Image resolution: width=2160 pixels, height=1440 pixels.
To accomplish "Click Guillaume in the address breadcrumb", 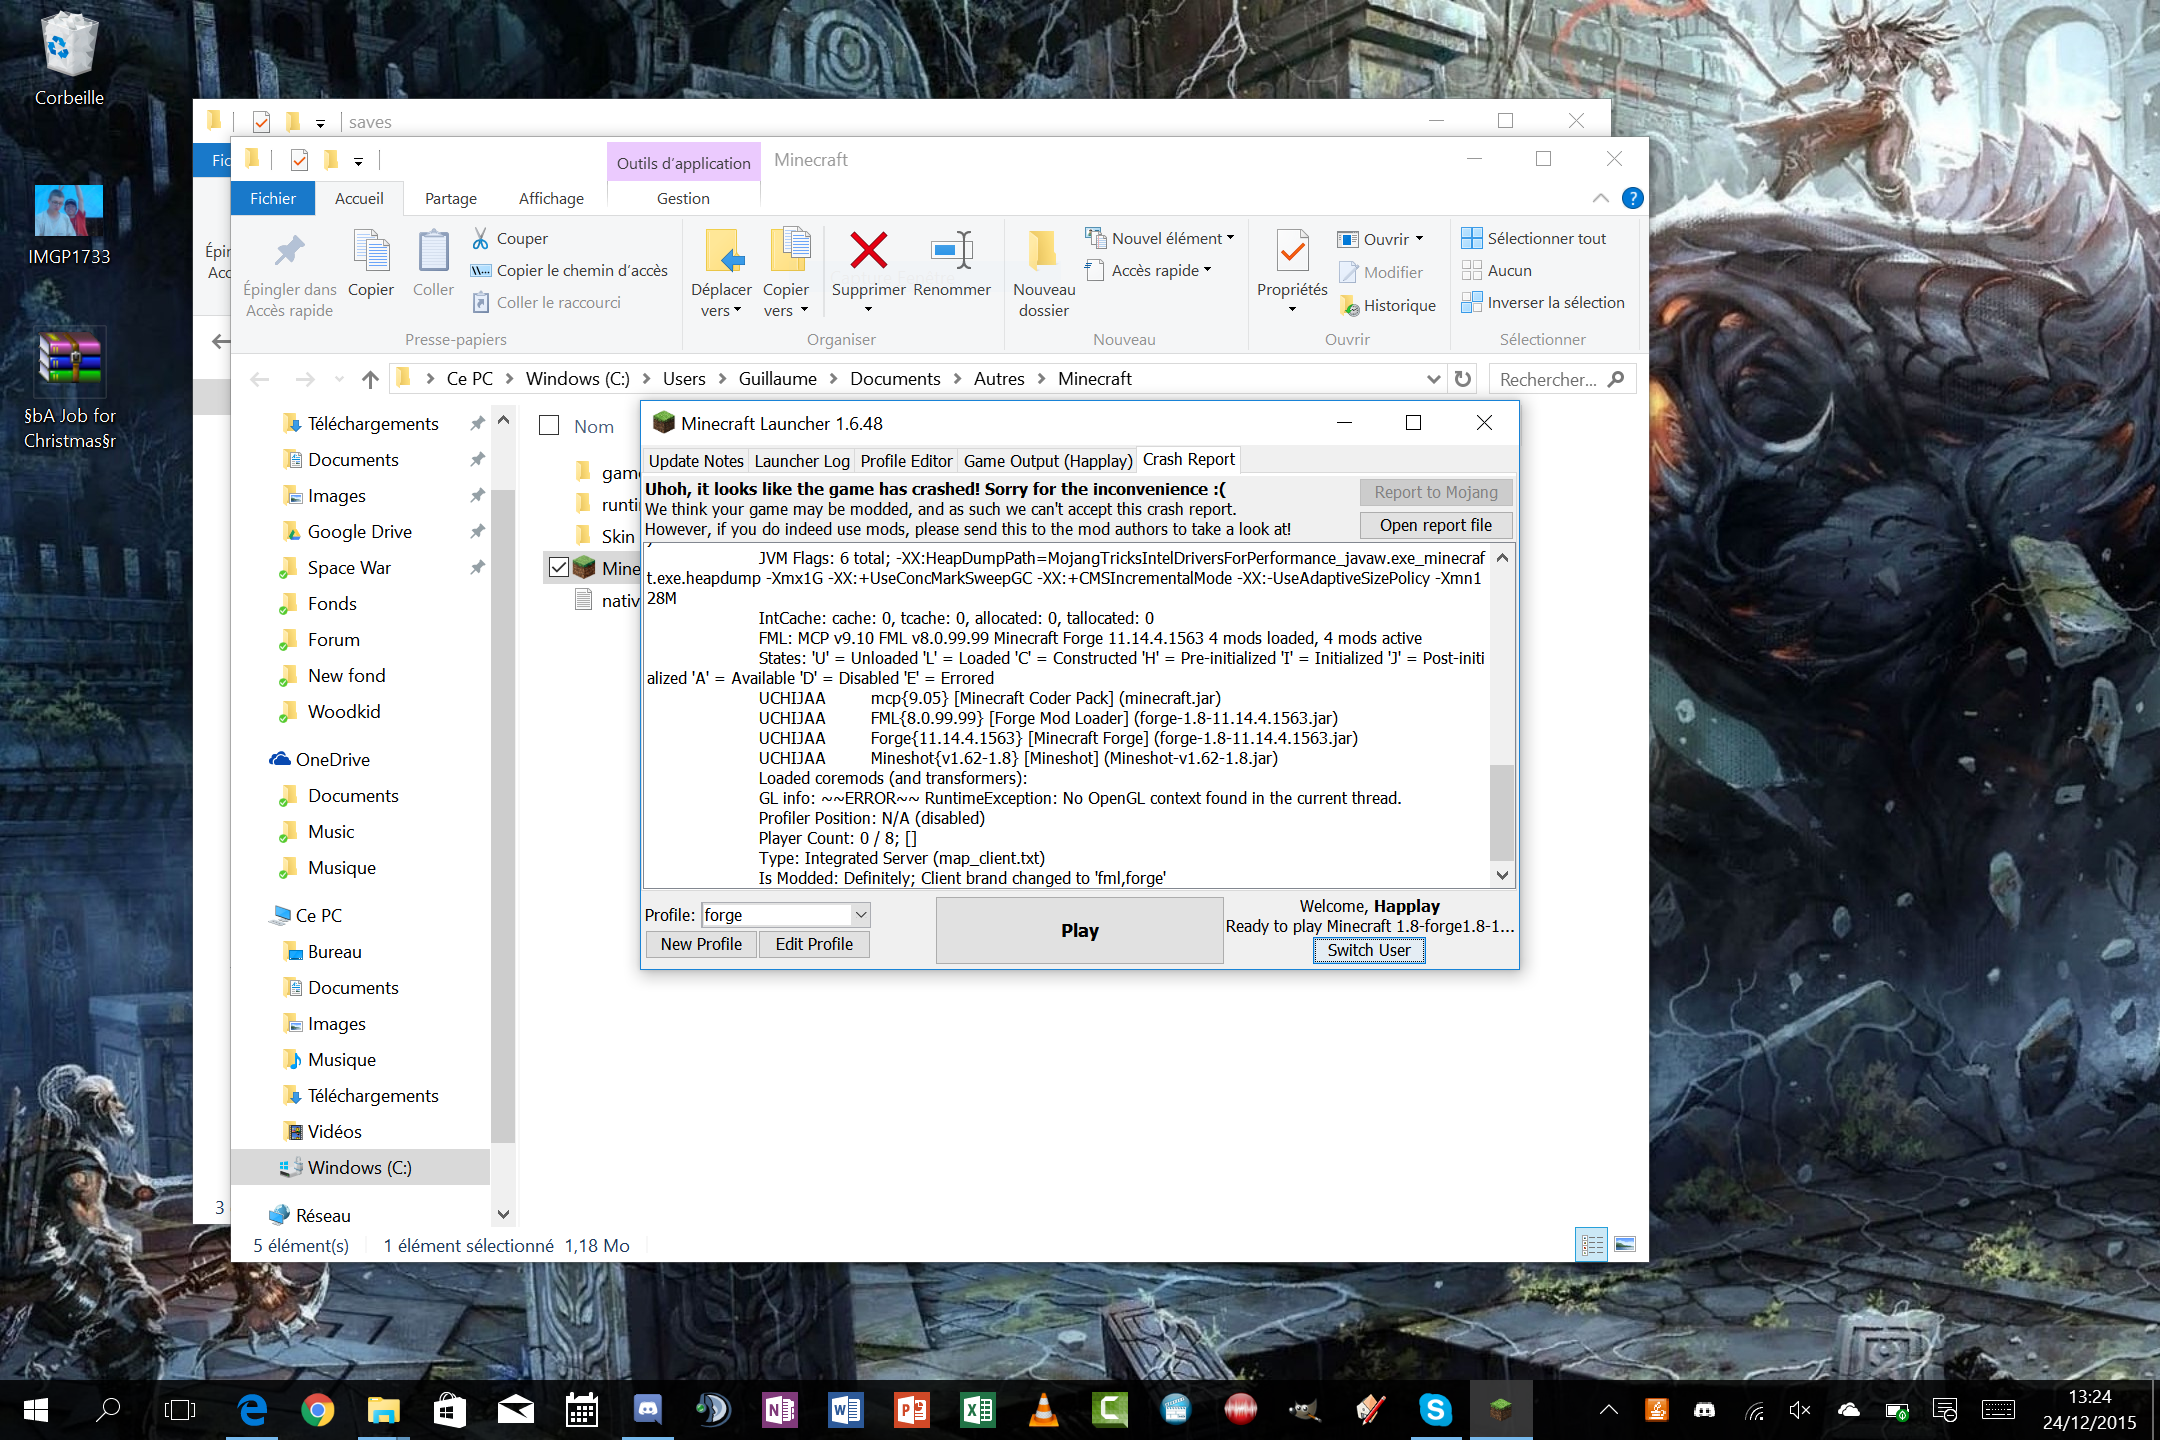I will [x=777, y=378].
